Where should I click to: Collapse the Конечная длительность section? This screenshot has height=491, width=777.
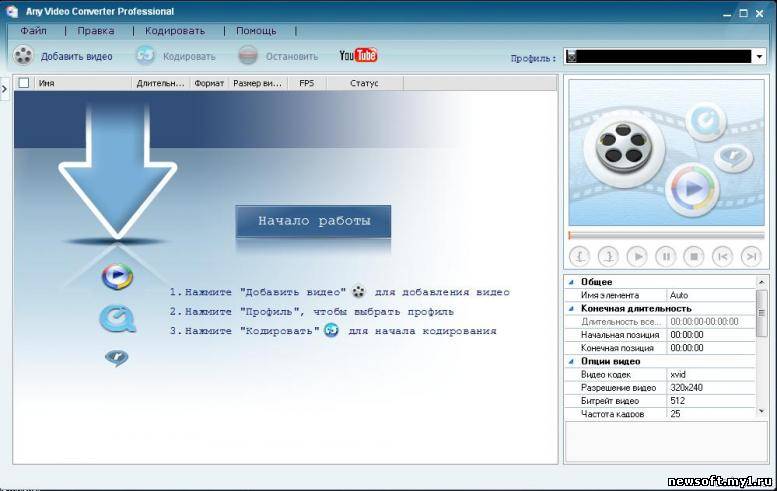(x=571, y=309)
